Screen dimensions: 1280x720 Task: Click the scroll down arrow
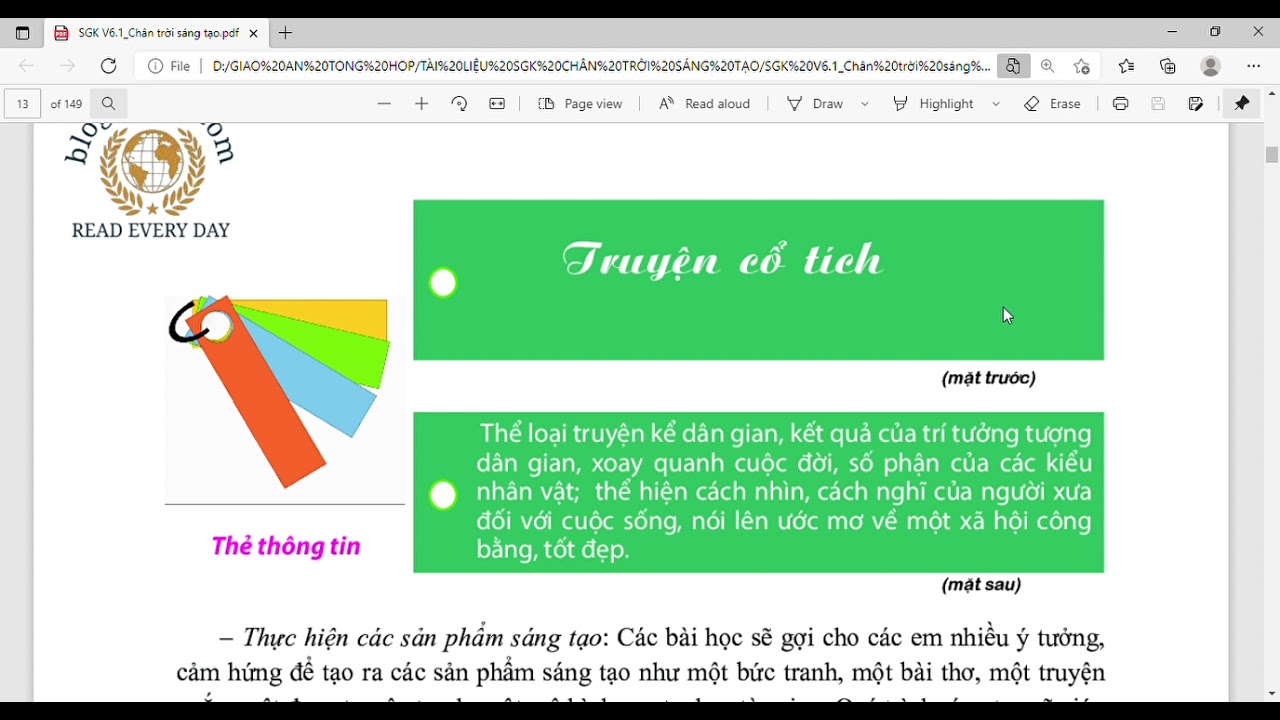[x=1272, y=694]
